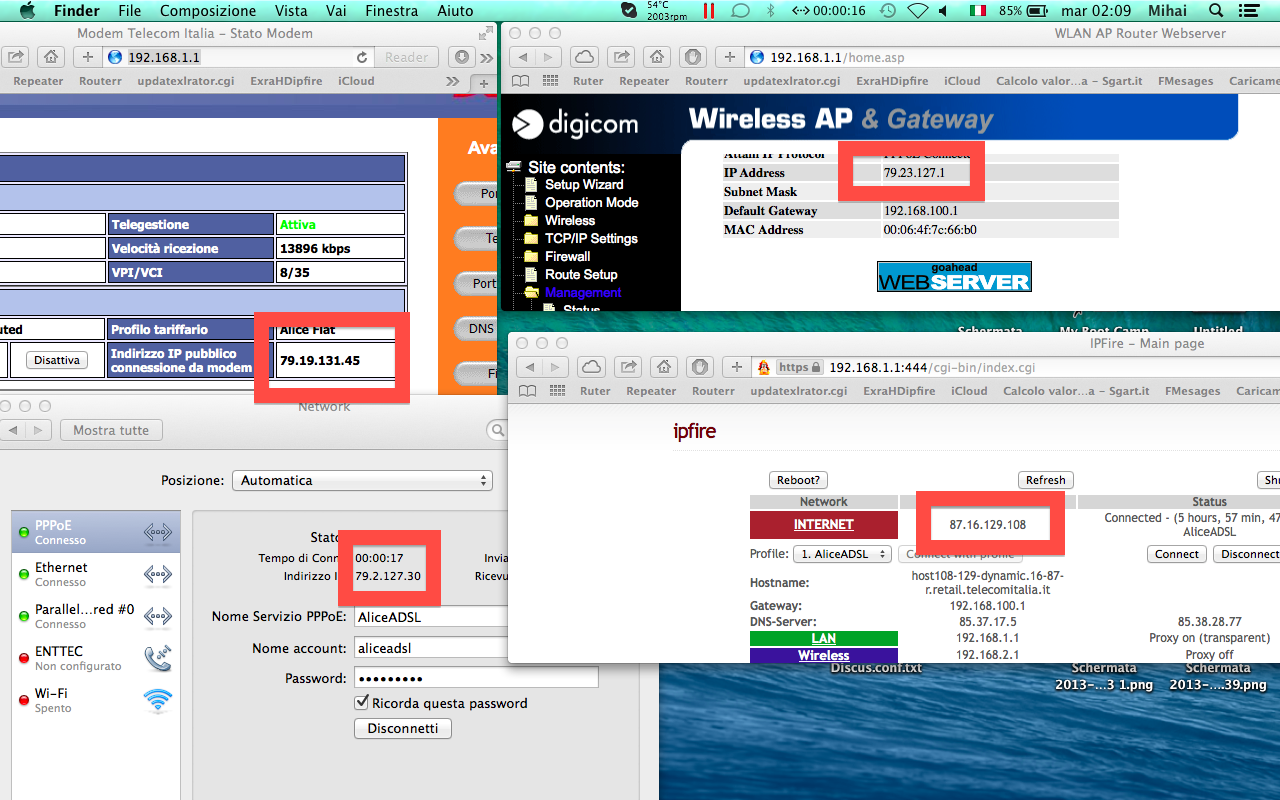The image size is (1280, 800).
Task: Open the Posizione Automatica dropdown
Action: tap(362, 481)
